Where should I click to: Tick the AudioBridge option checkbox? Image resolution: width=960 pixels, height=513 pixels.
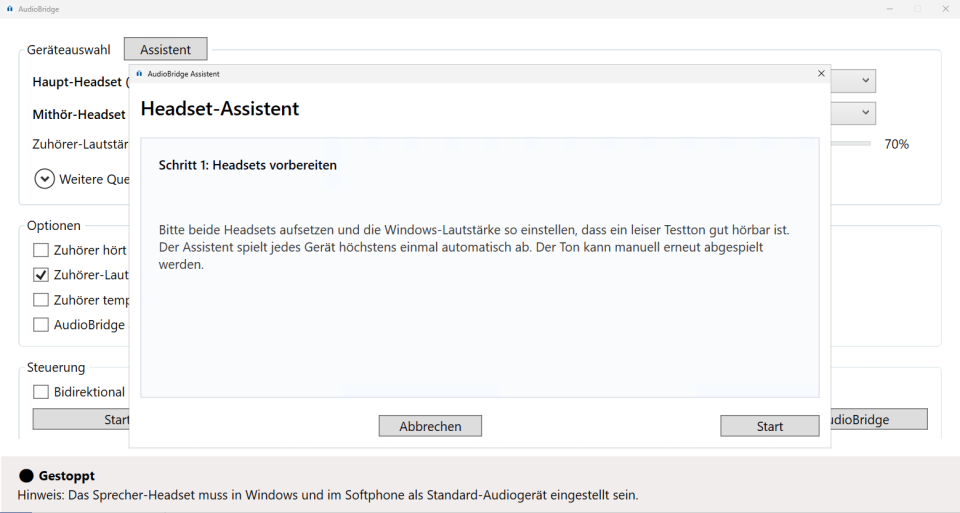(40, 324)
